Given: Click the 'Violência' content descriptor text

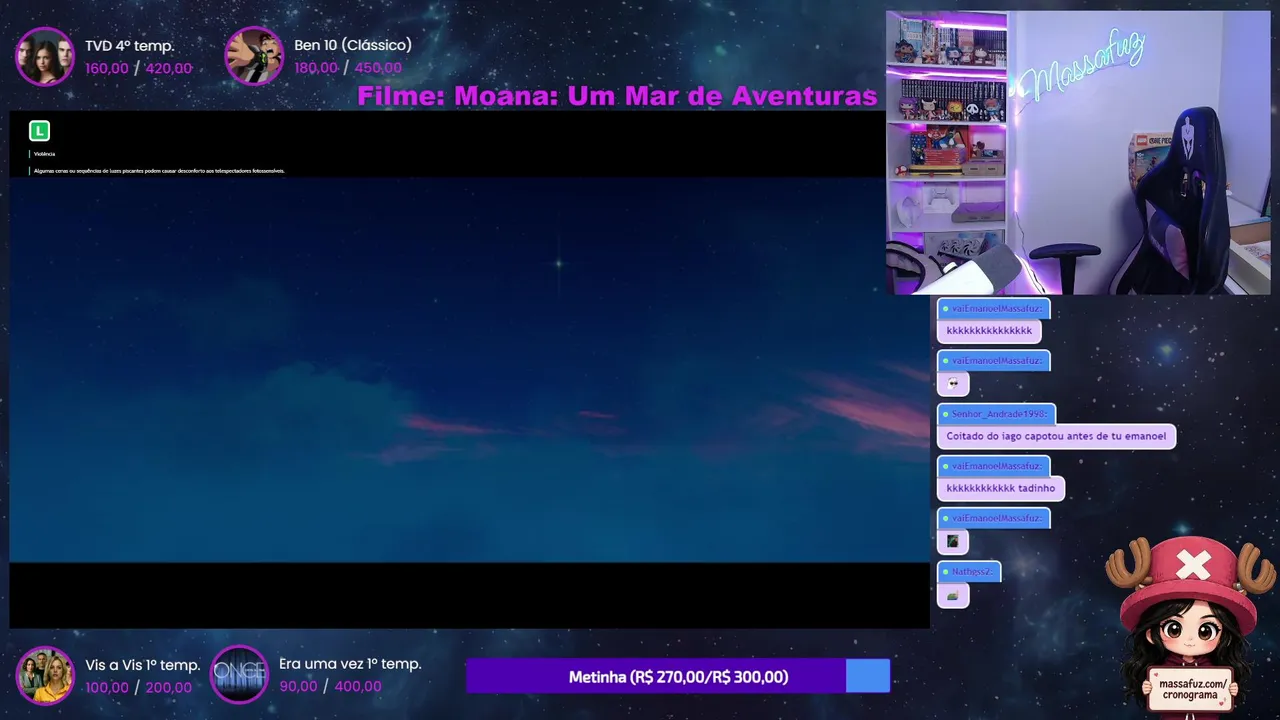Looking at the screenshot, I should click(x=44, y=154).
